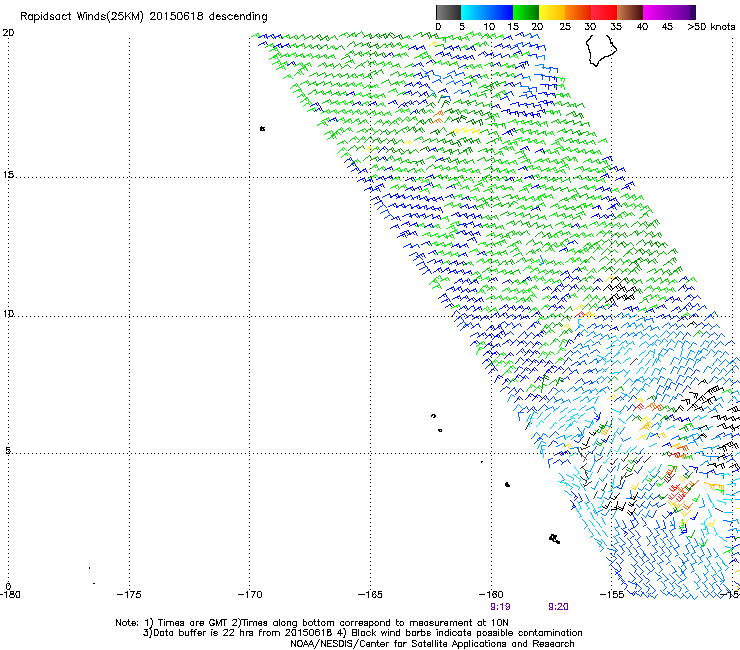The image size is (740, 650).
Task: Click the longitude label '-170'
Action: [x=250, y=594]
